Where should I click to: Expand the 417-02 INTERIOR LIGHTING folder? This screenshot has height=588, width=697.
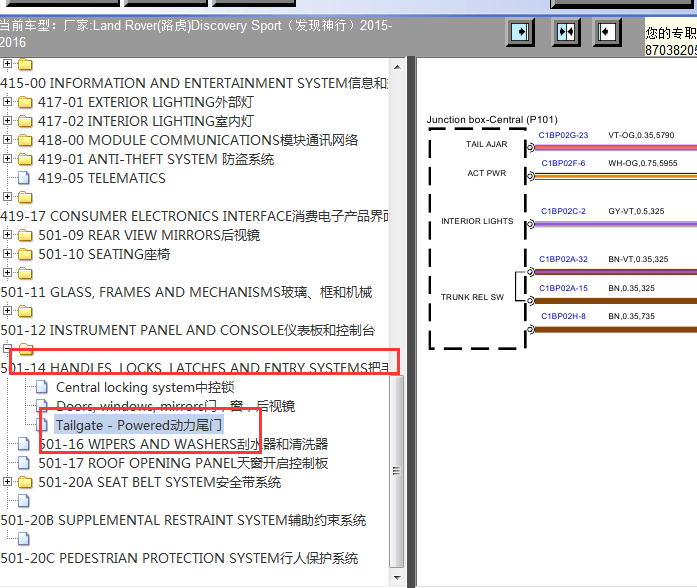7,121
